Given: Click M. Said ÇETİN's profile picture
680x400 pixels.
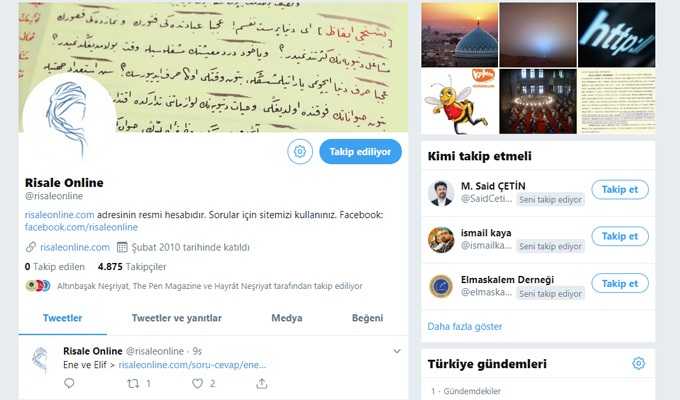Looking at the screenshot, I should [441, 193].
